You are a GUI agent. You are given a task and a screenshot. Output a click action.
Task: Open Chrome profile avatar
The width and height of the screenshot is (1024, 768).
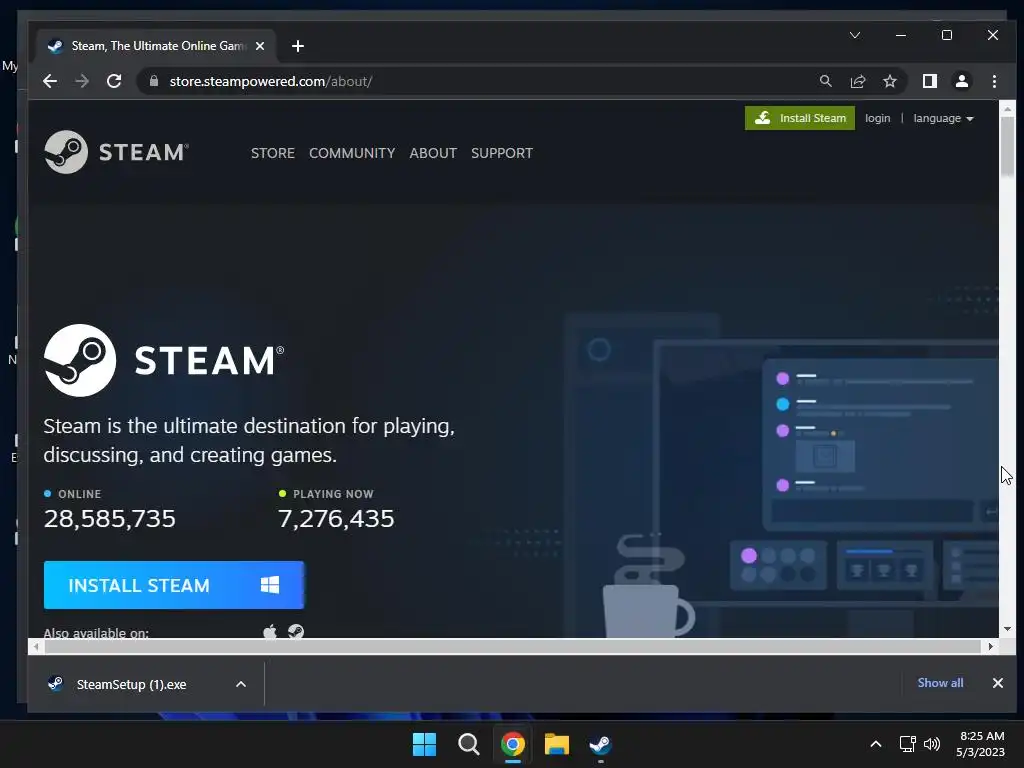click(x=961, y=81)
